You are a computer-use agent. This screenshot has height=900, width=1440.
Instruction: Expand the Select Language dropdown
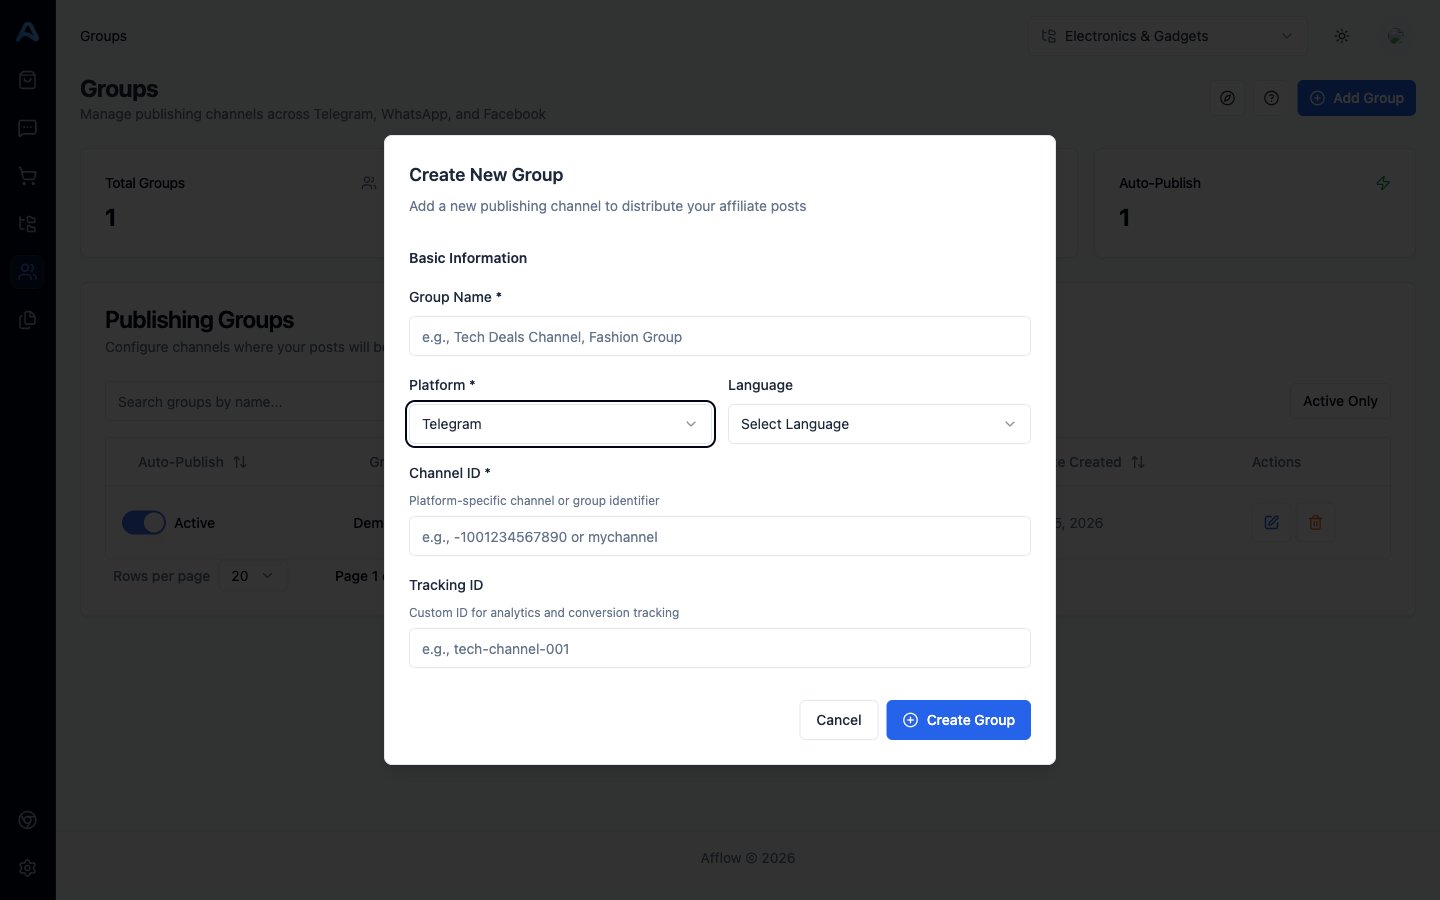click(879, 424)
